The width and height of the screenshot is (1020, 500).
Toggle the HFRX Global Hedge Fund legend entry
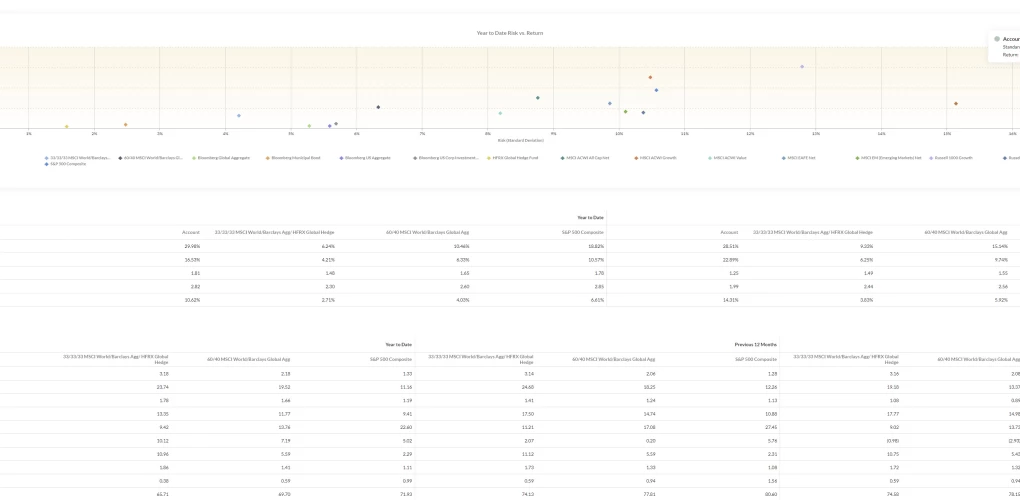(512, 158)
